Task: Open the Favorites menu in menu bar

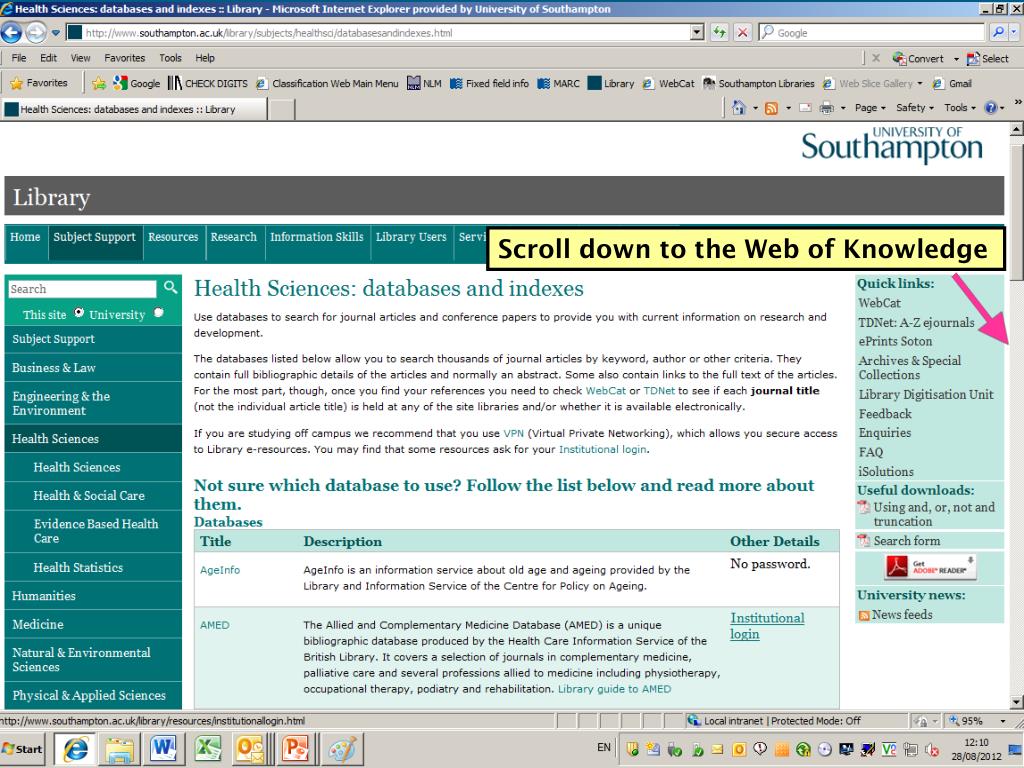Action: 125,57
